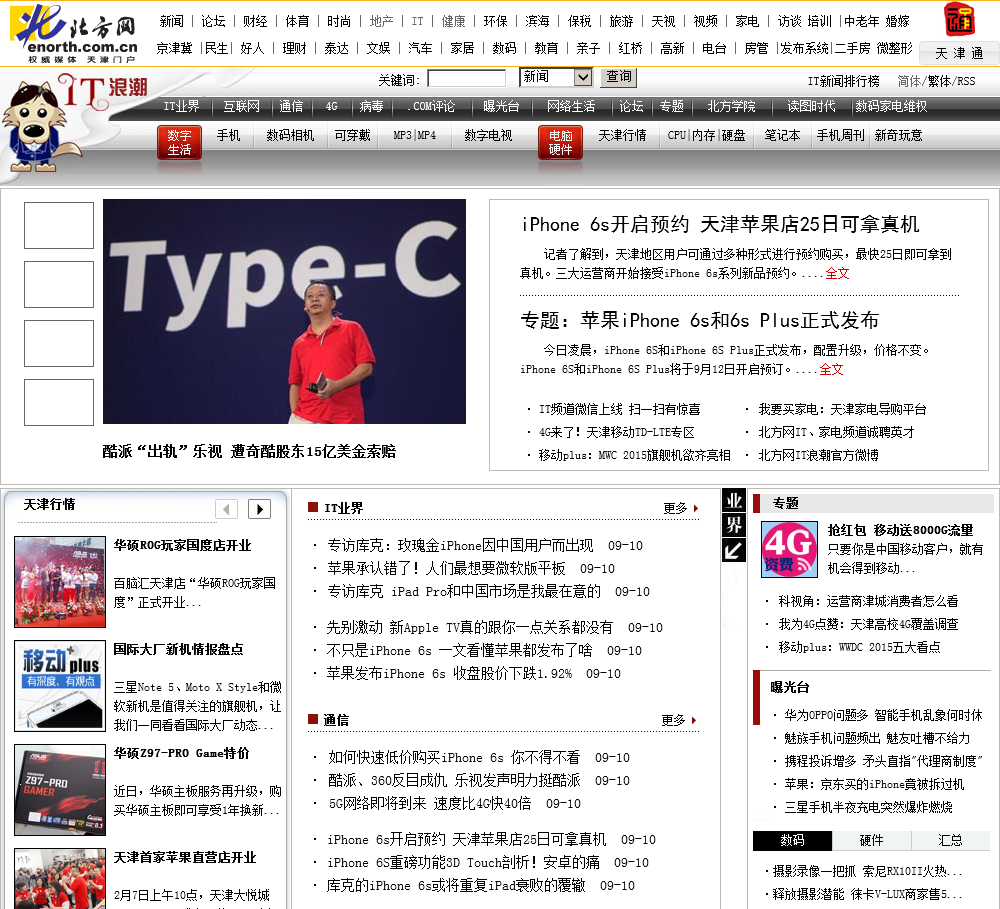Open IT频道微信上线 扫一扫有惊喜 link
1000x909 pixels.
point(619,410)
